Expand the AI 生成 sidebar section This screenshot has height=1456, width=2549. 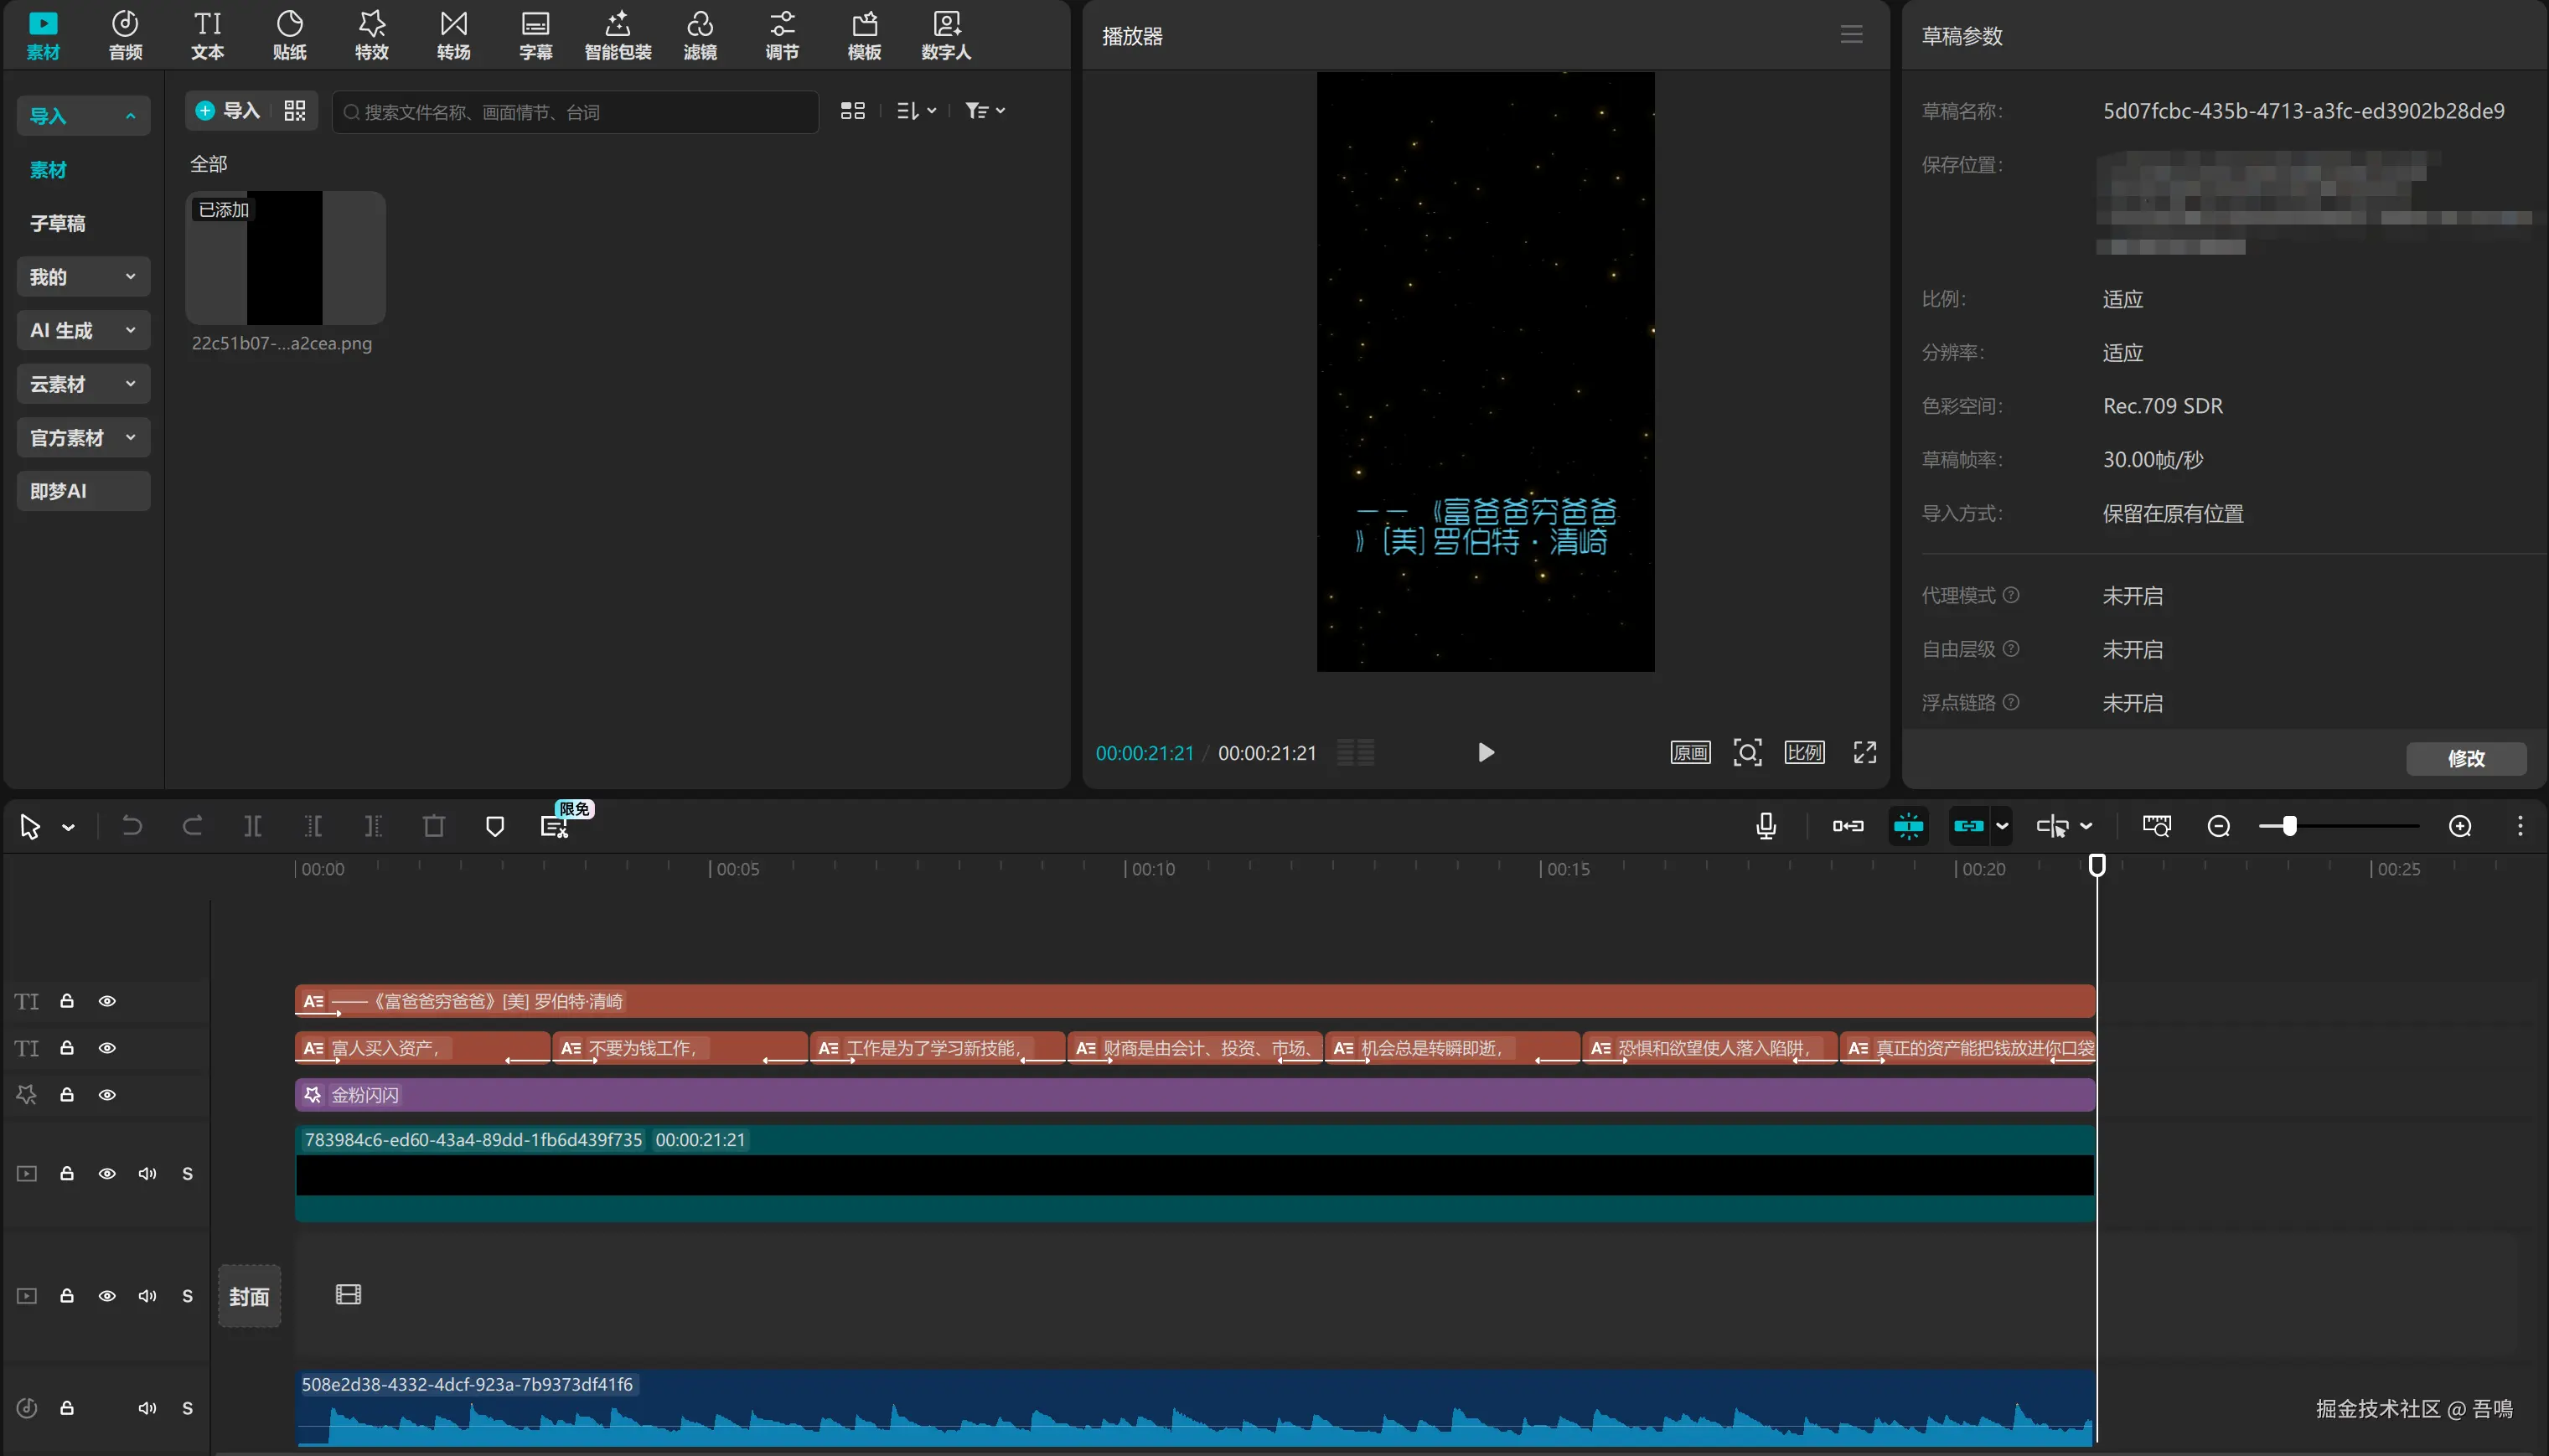pyautogui.click(x=83, y=330)
